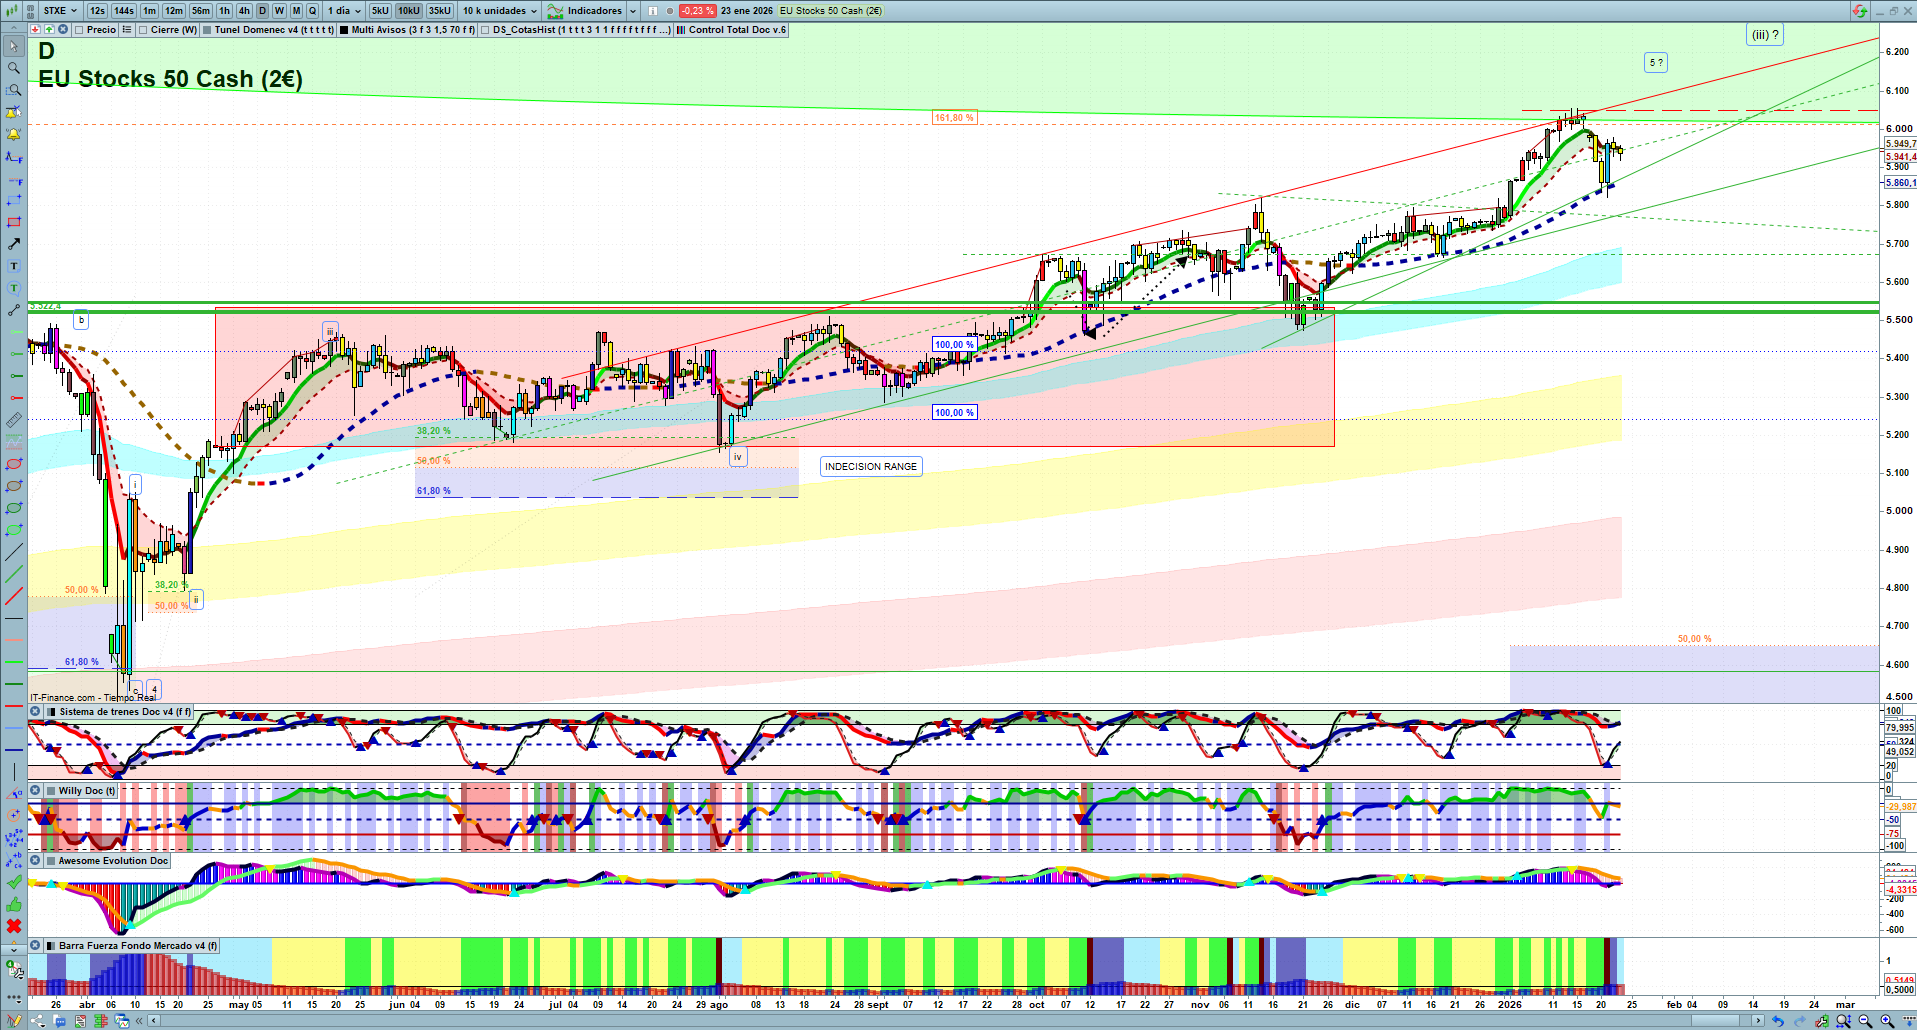Select the black diagonal line tool
1917x1030 pixels.
(x=14, y=552)
